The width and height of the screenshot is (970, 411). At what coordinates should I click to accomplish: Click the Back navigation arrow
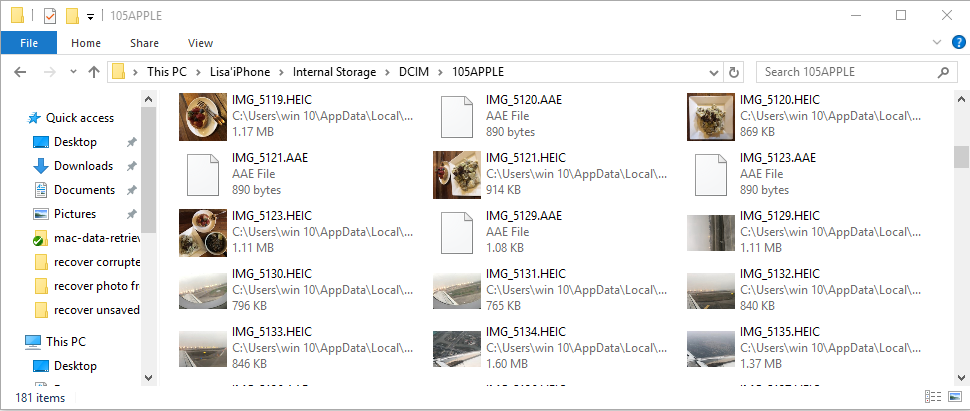[20, 72]
